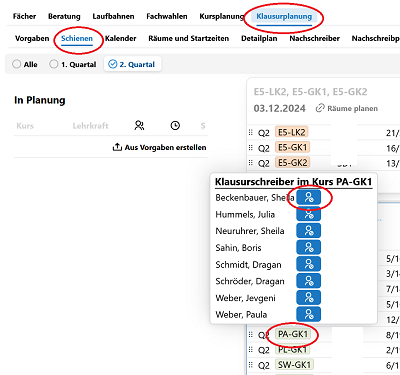This screenshot has height=375, width=400.
Task: Open student icon next to Schröder, Dragan
Action: coord(308,281)
